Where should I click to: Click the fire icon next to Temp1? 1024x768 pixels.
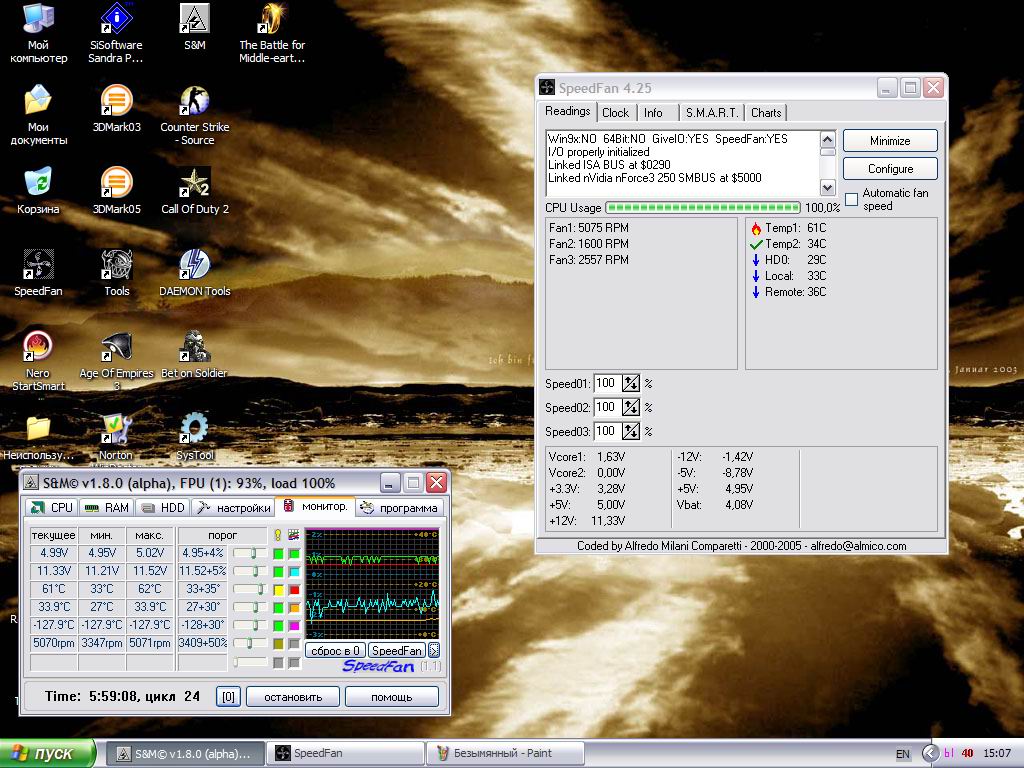tap(756, 228)
